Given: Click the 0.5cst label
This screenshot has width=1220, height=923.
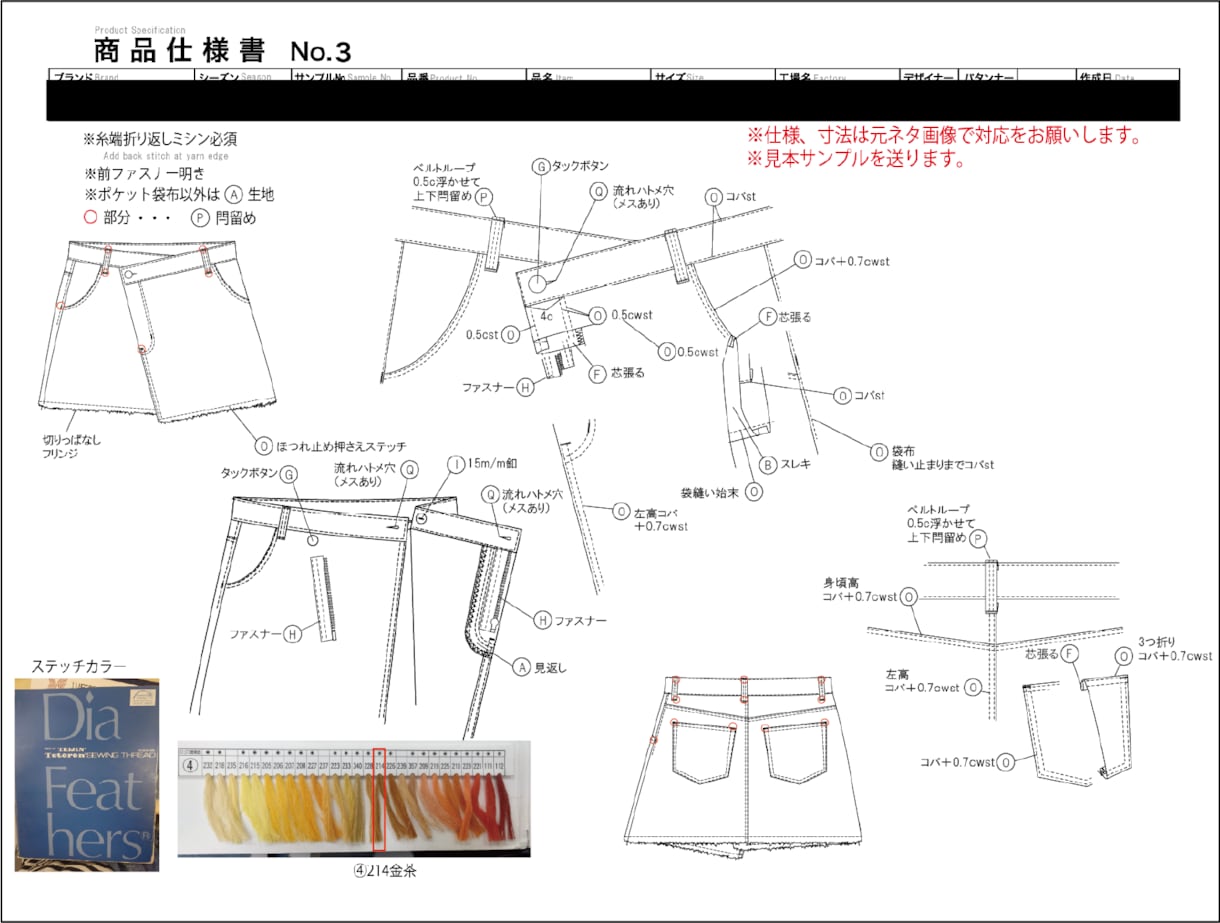Looking at the screenshot, I should pos(481,334).
